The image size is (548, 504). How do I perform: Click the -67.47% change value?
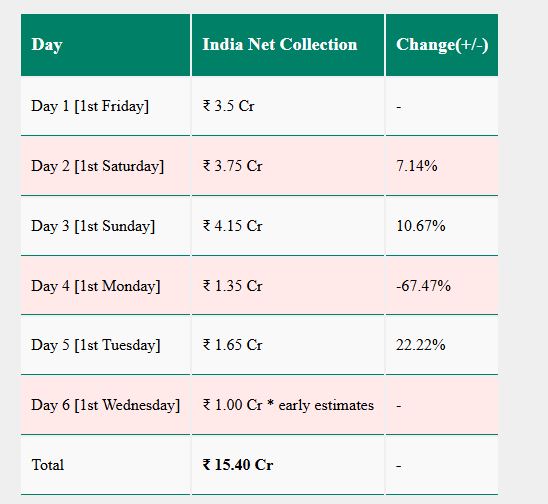point(423,286)
